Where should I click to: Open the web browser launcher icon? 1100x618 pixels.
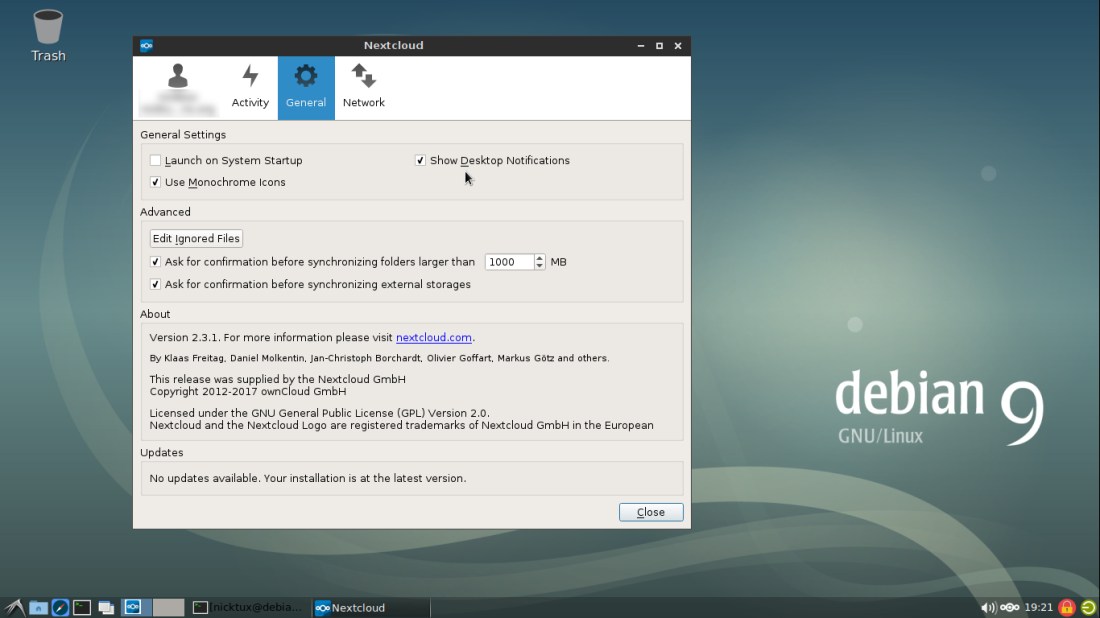(x=60, y=607)
